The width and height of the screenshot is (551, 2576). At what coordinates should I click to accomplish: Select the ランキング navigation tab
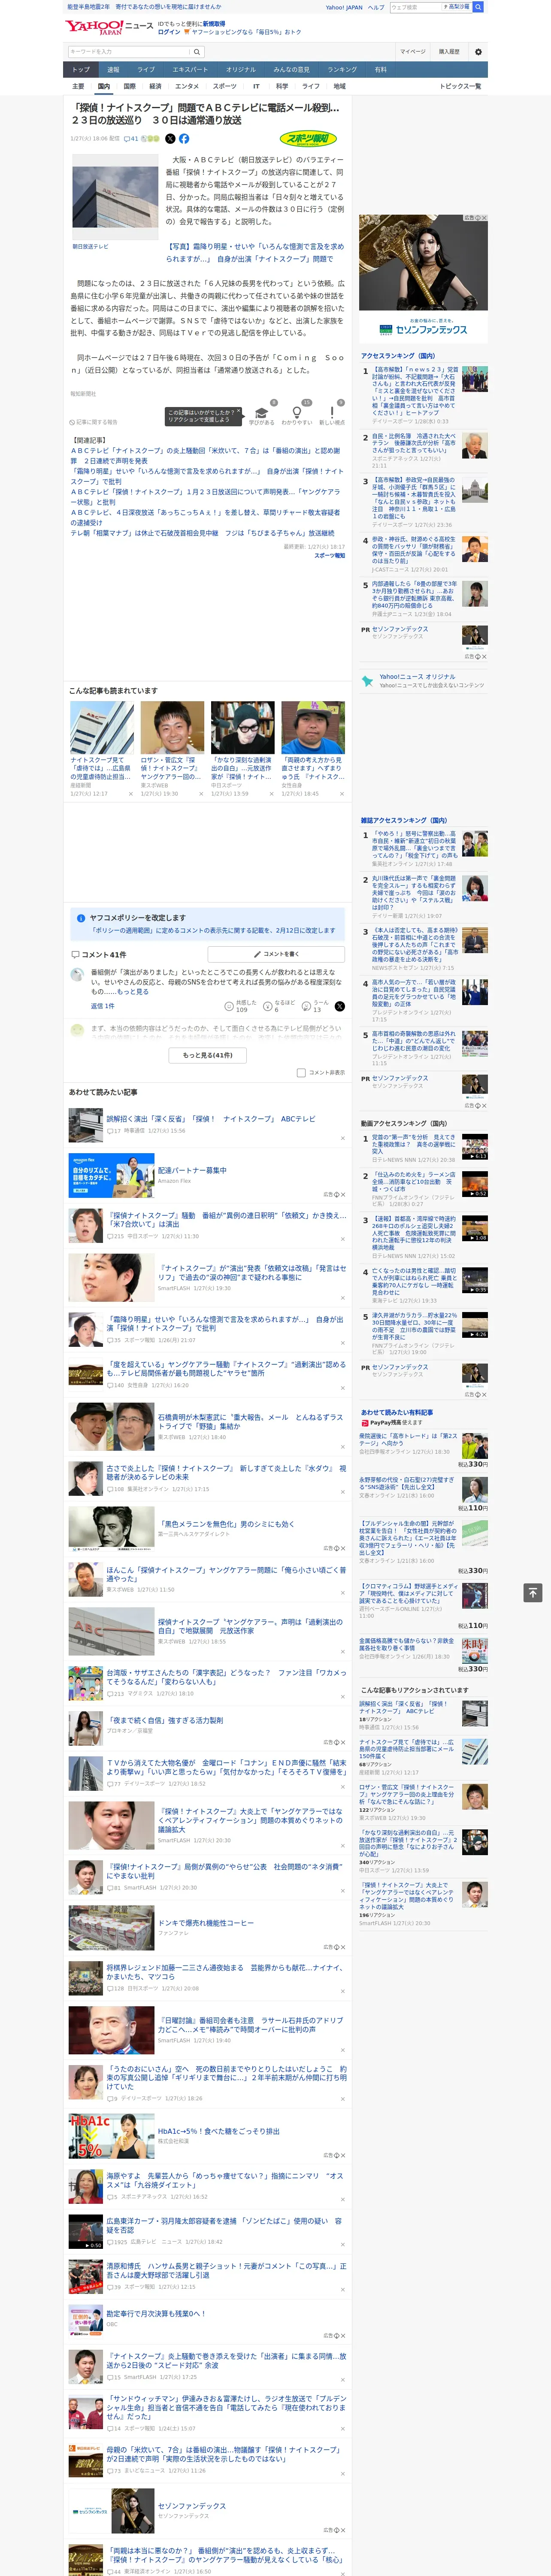342,70
